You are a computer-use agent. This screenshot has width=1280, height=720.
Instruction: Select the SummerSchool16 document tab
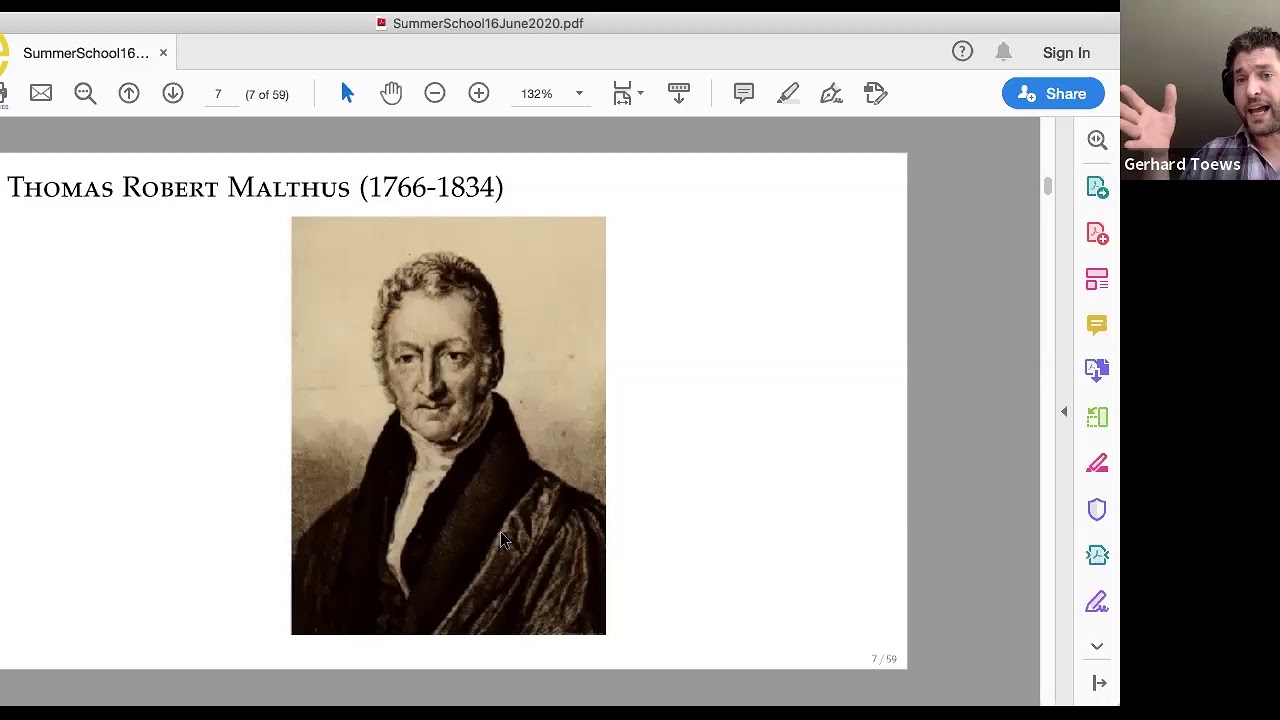tap(85, 53)
